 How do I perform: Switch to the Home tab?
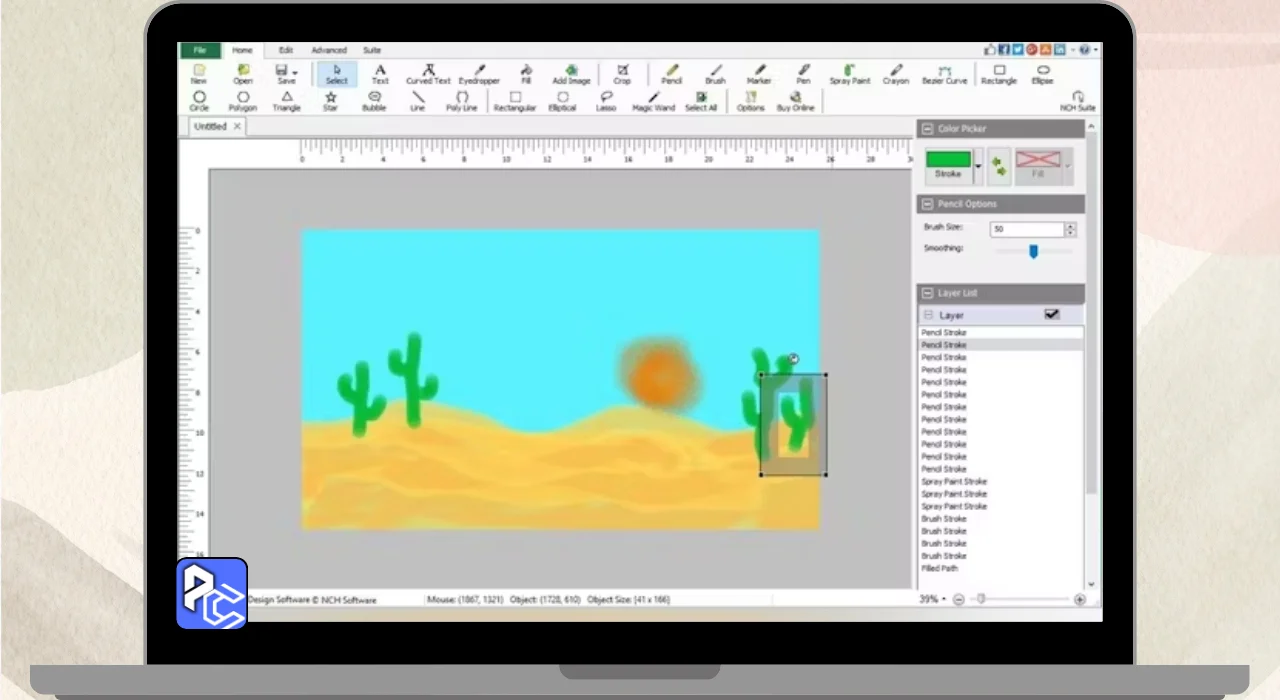pyautogui.click(x=242, y=50)
